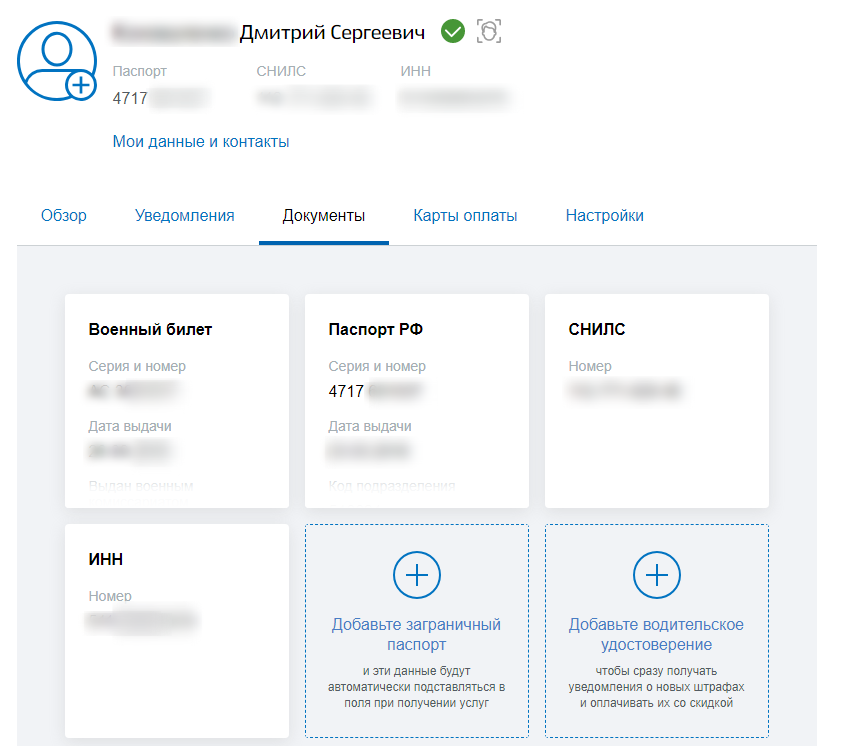Click passport number 4717 in header
This screenshot has height=746, width=843.
tap(130, 98)
